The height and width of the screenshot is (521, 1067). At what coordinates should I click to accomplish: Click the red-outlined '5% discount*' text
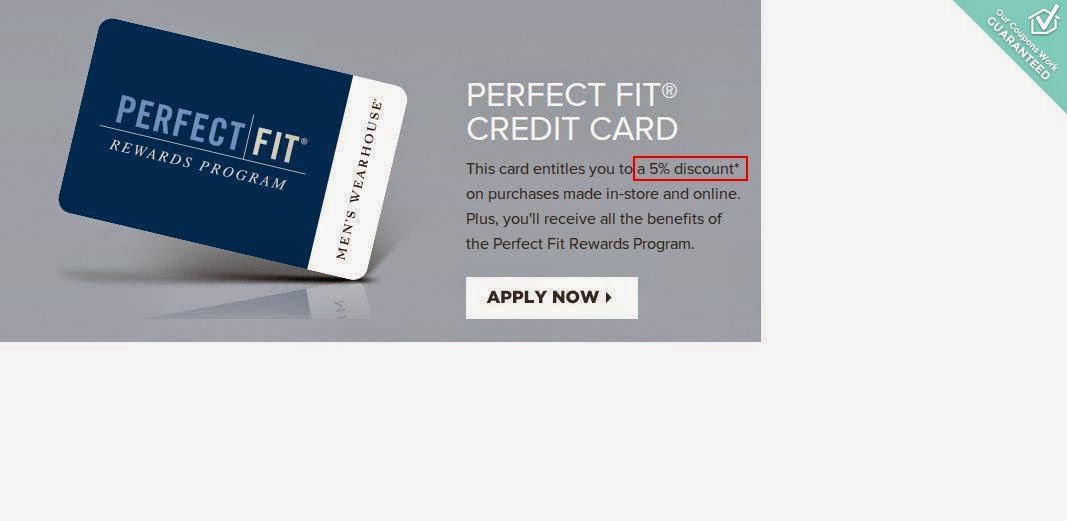tap(691, 169)
